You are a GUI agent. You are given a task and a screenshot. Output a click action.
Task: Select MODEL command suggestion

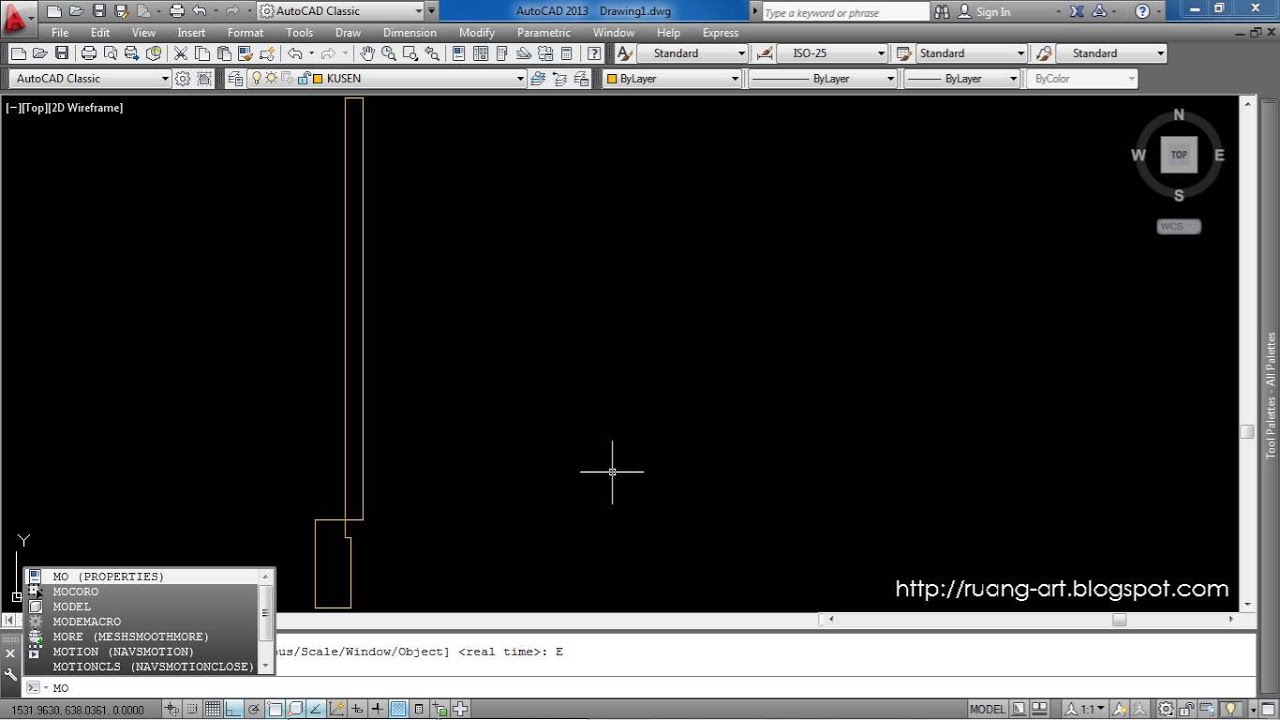coord(142,606)
